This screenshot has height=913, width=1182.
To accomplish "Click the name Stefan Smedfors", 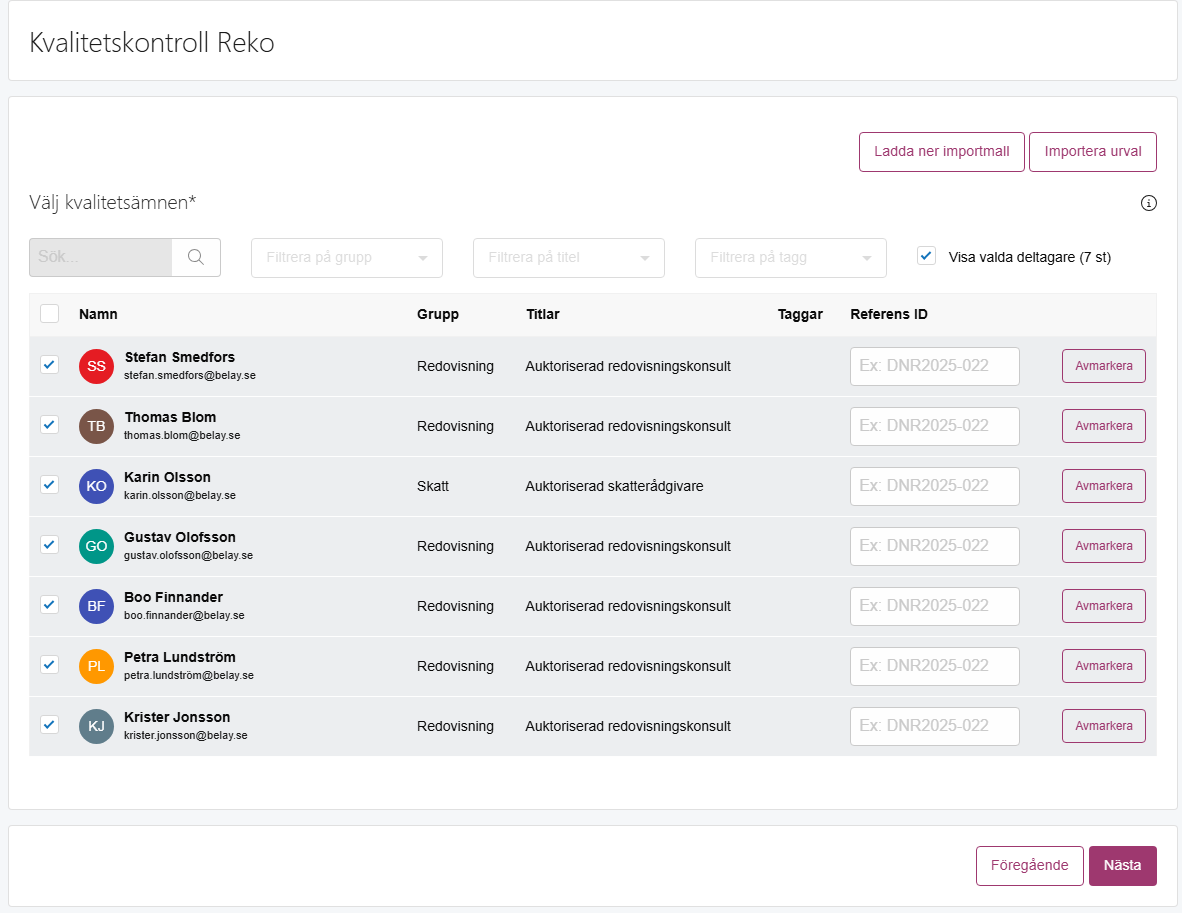I will (x=179, y=357).
